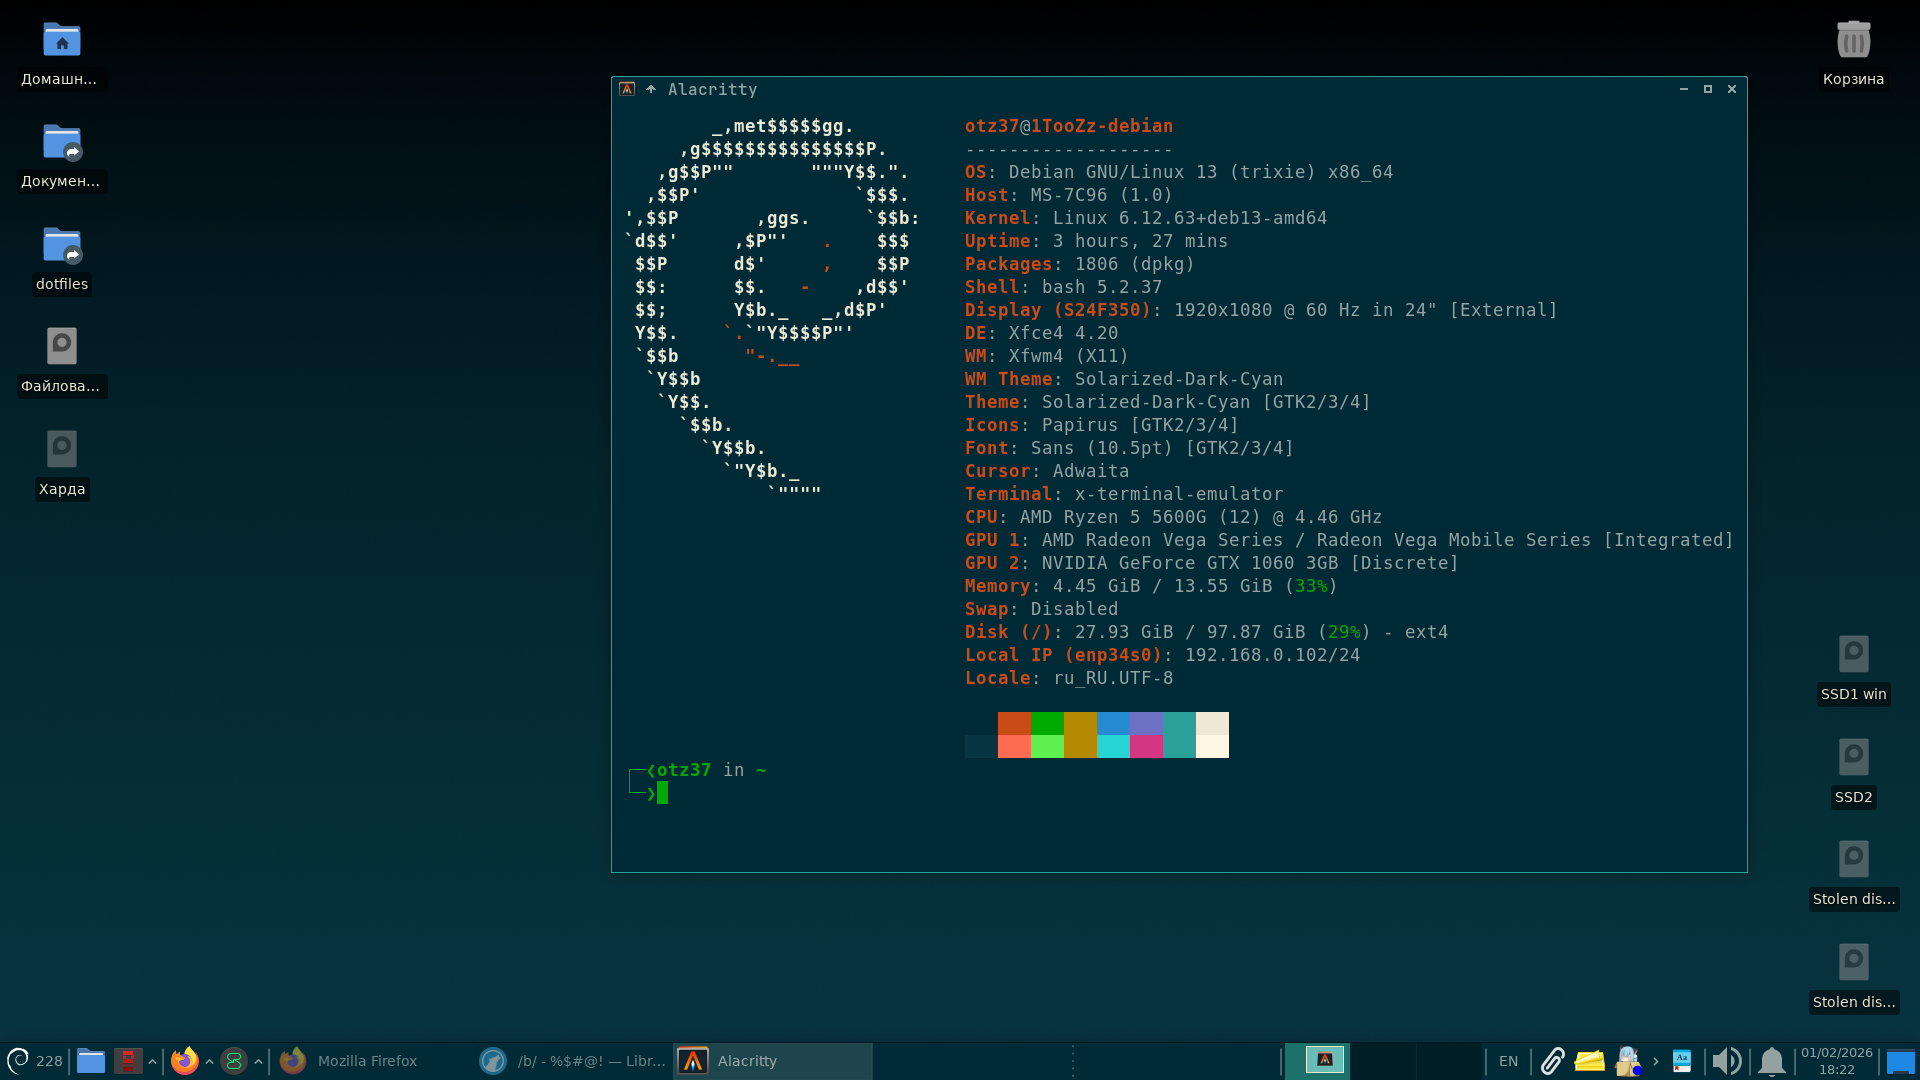Select SSD1 win drive icon
Screen dimensions: 1920x1080
pyautogui.click(x=1853, y=655)
